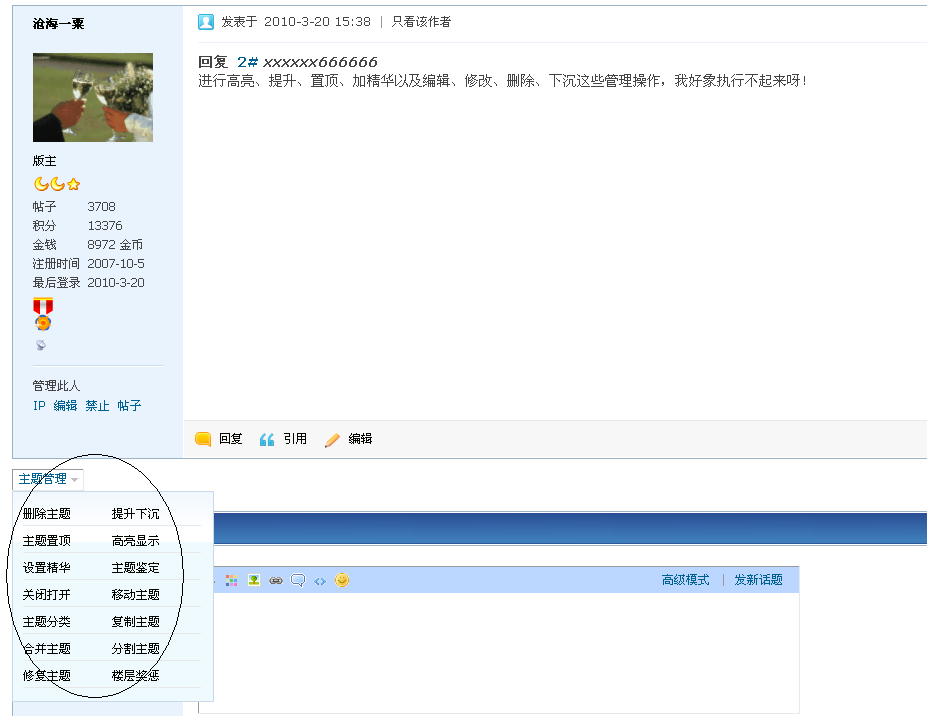927x716 pixels.
Task: Click the pencil 编辑 edit icon
Action: (x=333, y=438)
